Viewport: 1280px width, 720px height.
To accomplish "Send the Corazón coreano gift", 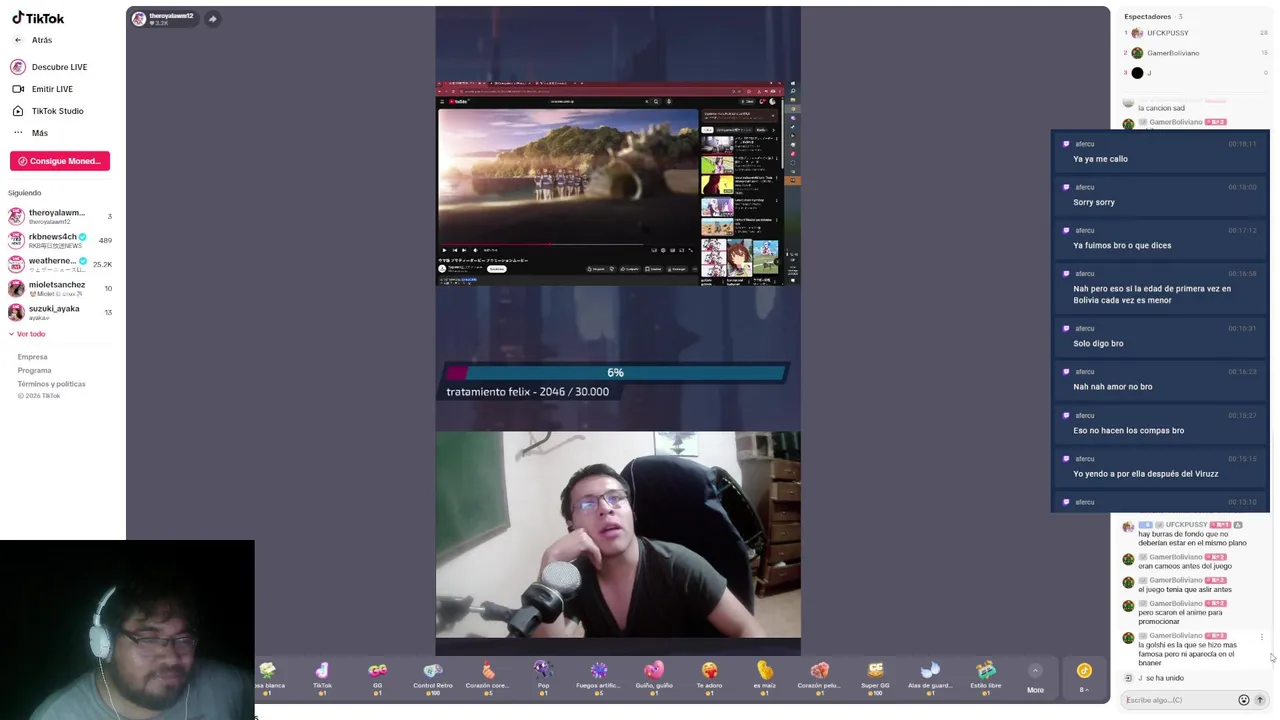I will (x=487, y=677).
